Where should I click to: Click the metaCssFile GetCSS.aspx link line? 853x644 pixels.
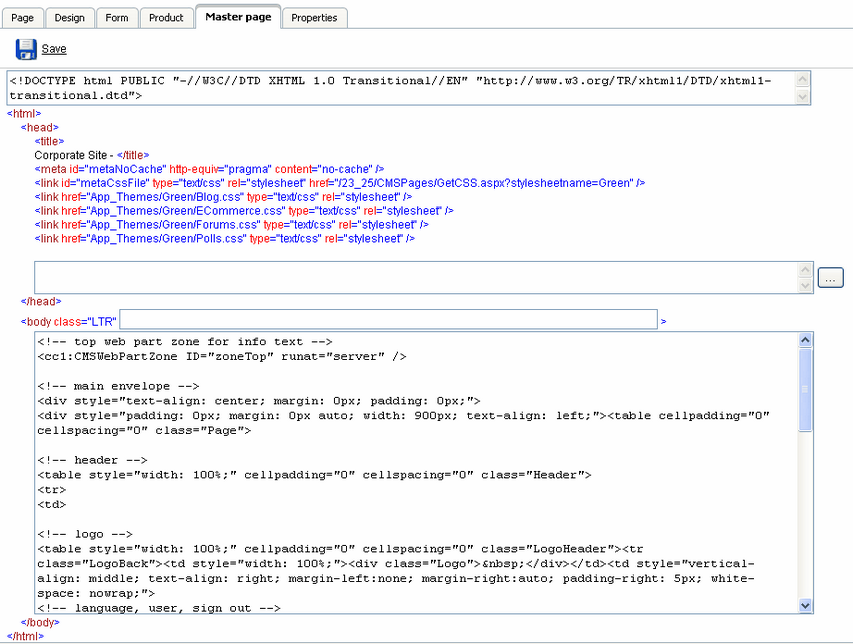340,183
